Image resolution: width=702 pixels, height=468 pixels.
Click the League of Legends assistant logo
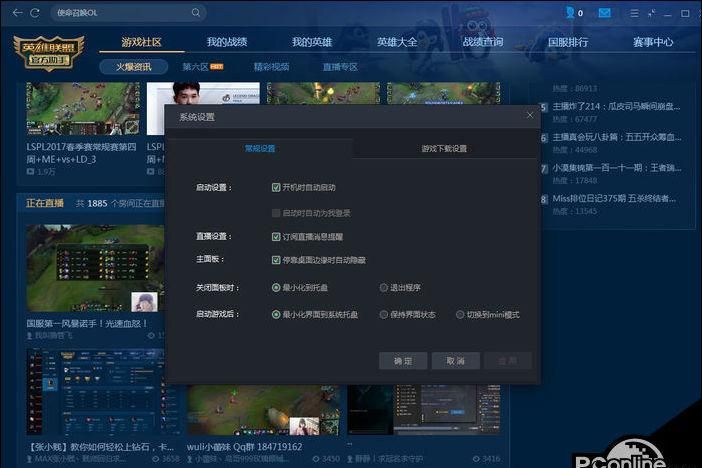click(48, 53)
